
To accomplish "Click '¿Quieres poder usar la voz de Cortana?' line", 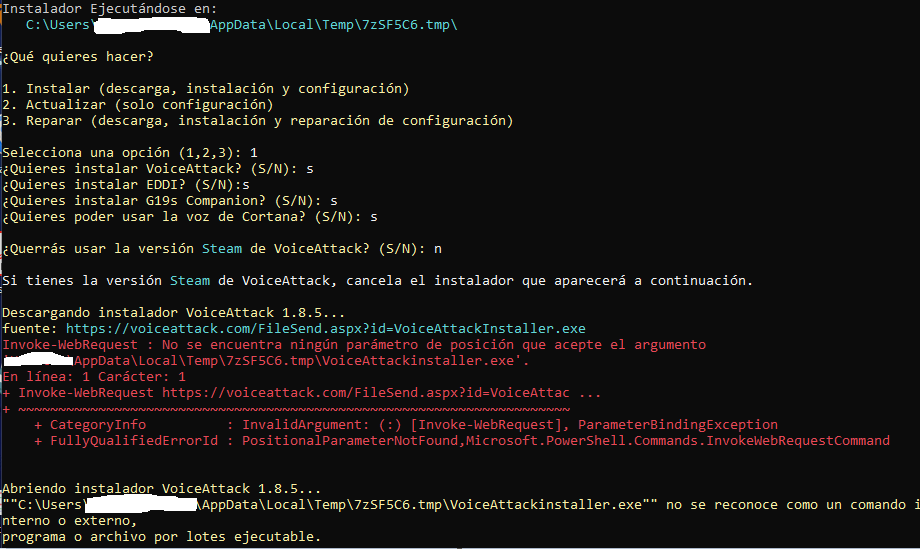I will click(x=190, y=217).
